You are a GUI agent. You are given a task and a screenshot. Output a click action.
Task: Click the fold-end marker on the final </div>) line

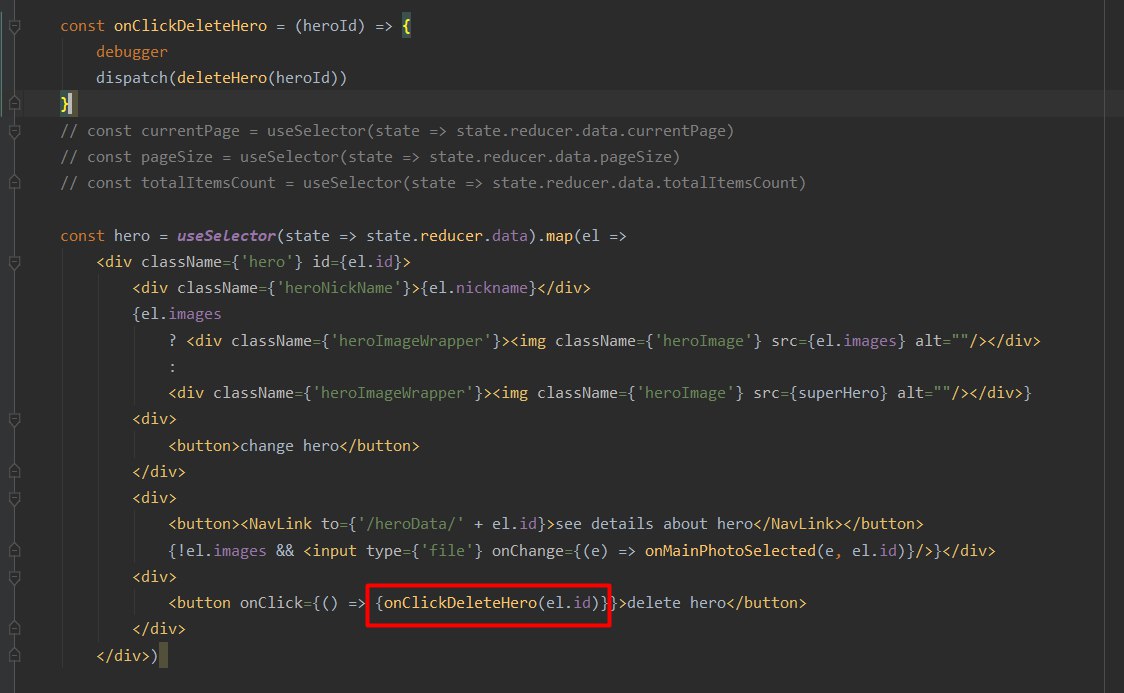[14, 655]
